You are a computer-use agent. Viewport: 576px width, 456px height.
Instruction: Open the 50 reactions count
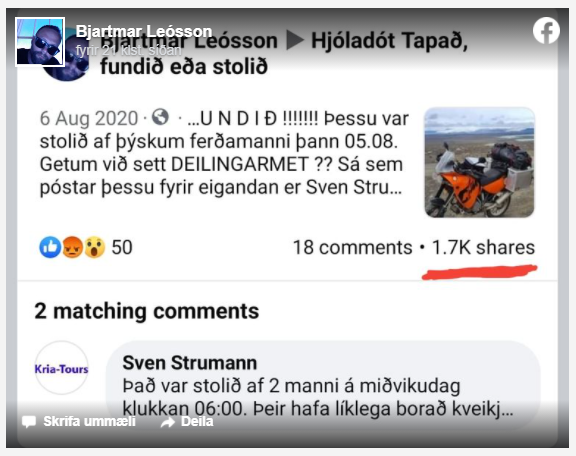(x=122, y=247)
